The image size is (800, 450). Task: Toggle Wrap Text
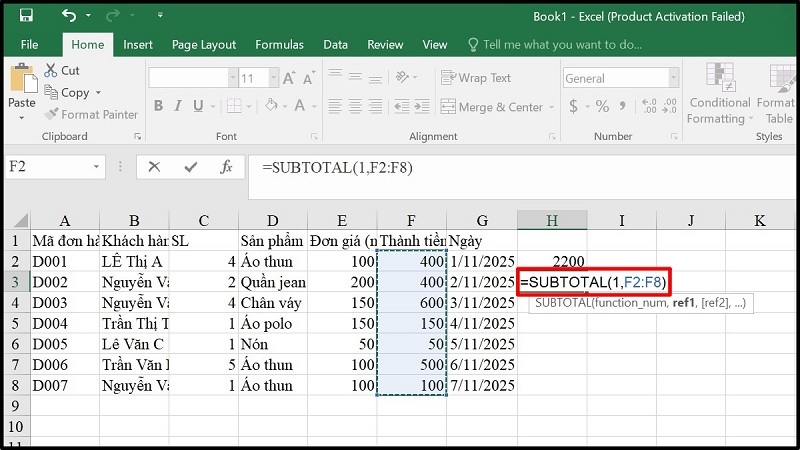pos(476,78)
